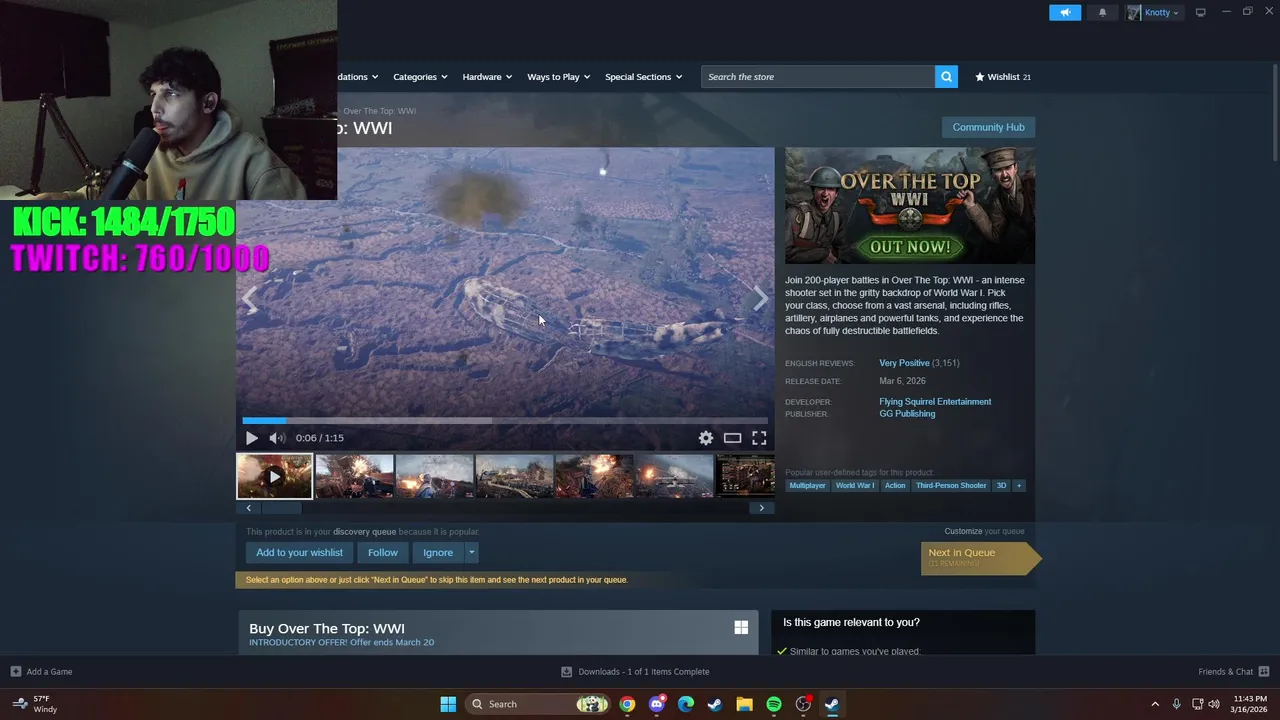This screenshot has width=1280, height=720.
Task: Expand the Ways to Play menu
Action: [x=559, y=76]
